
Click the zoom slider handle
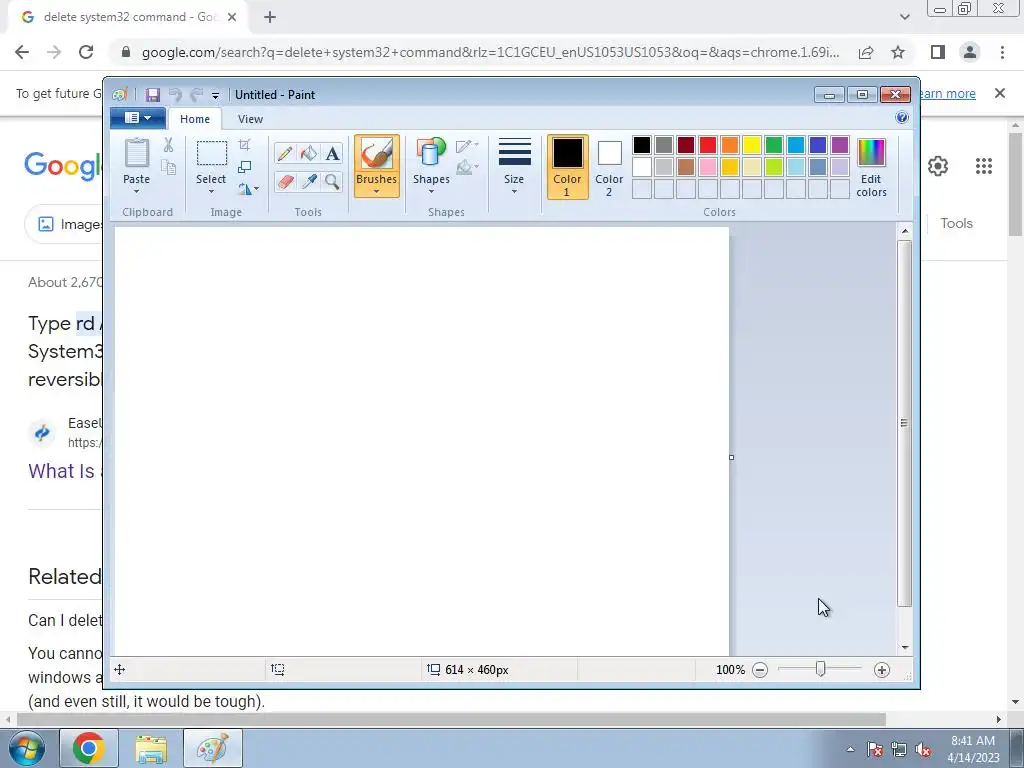pos(820,669)
